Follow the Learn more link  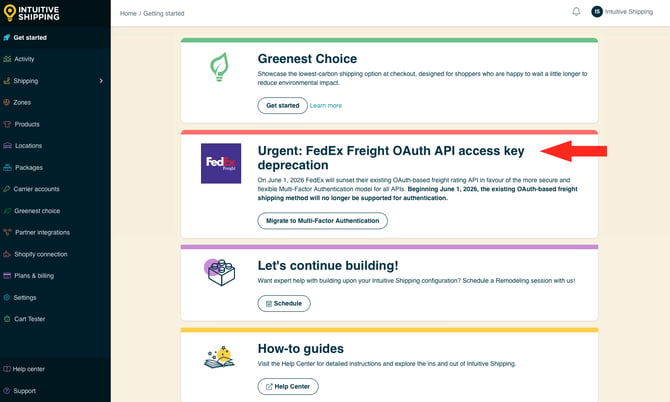(x=326, y=106)
